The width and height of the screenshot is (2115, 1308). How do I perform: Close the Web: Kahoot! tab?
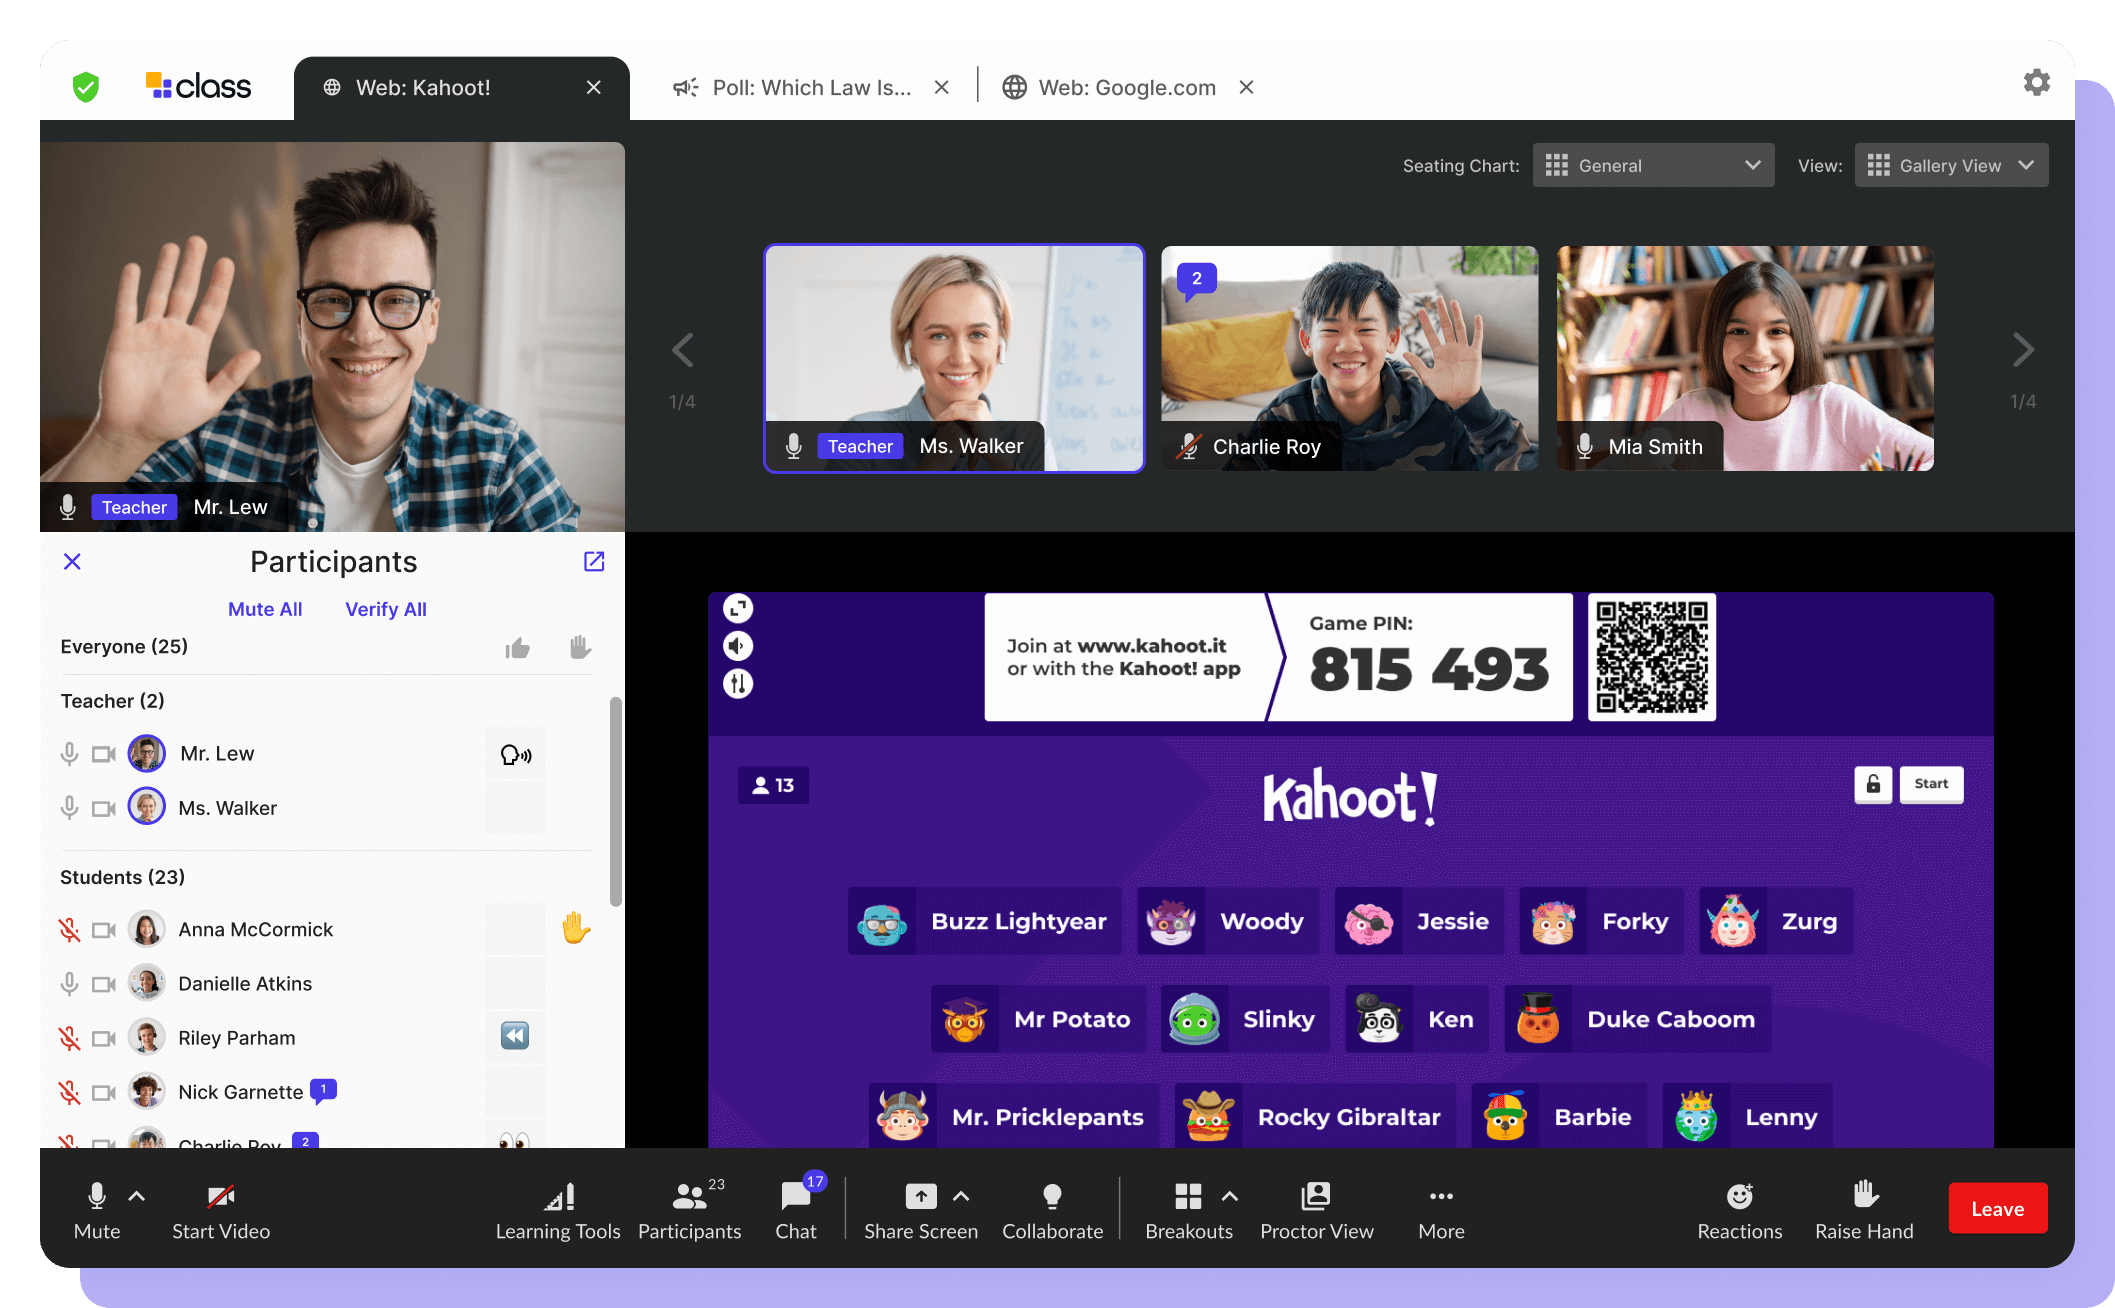click(594, 88)
